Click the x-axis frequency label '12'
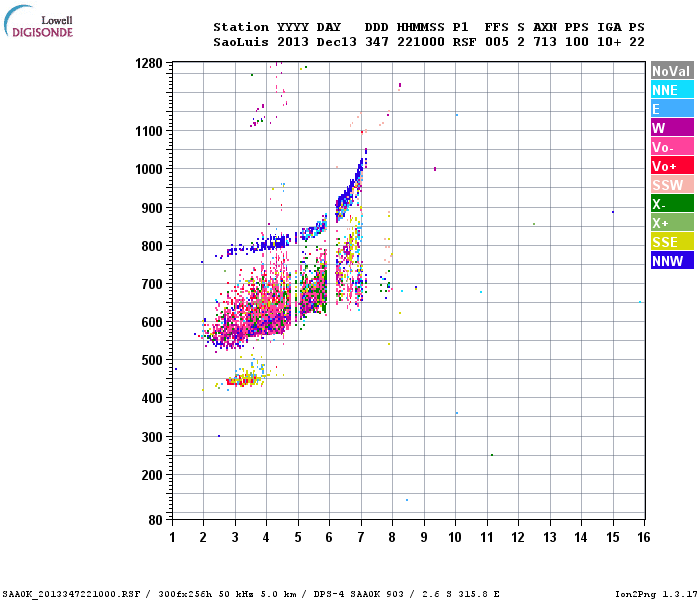Image resolution: width=700 pixels, height=600 pixels. pos(518,537)
